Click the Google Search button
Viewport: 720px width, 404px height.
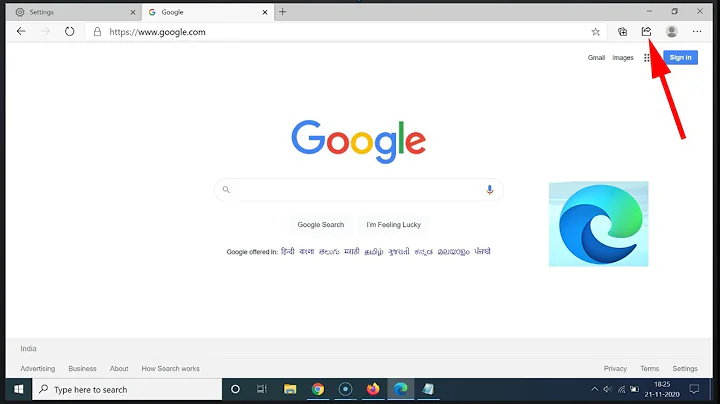point(321,224)
